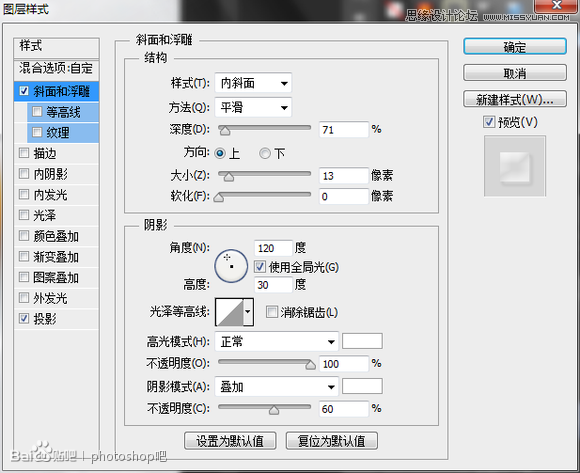Viewport: 580px width, 473px height.
Task: Click the angle field showing 120
Action: coord(273,248)
